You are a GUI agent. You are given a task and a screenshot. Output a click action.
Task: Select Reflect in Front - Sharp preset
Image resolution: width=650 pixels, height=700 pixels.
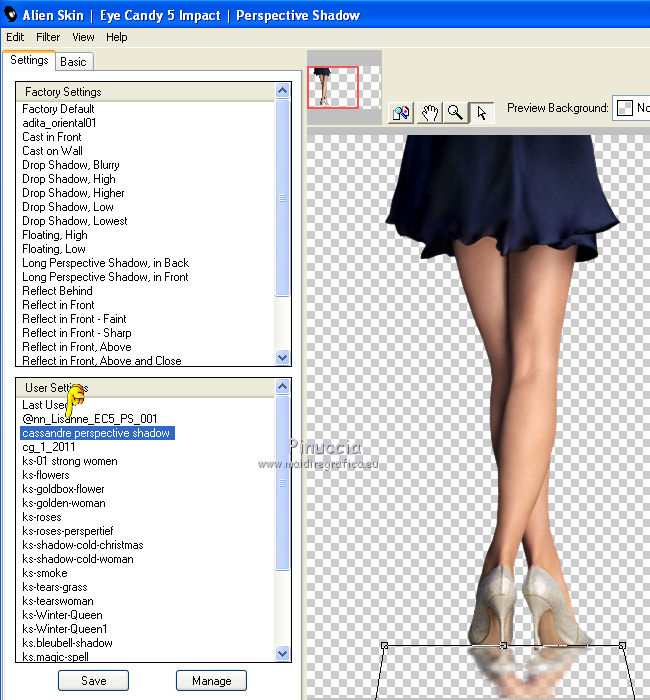77,333
